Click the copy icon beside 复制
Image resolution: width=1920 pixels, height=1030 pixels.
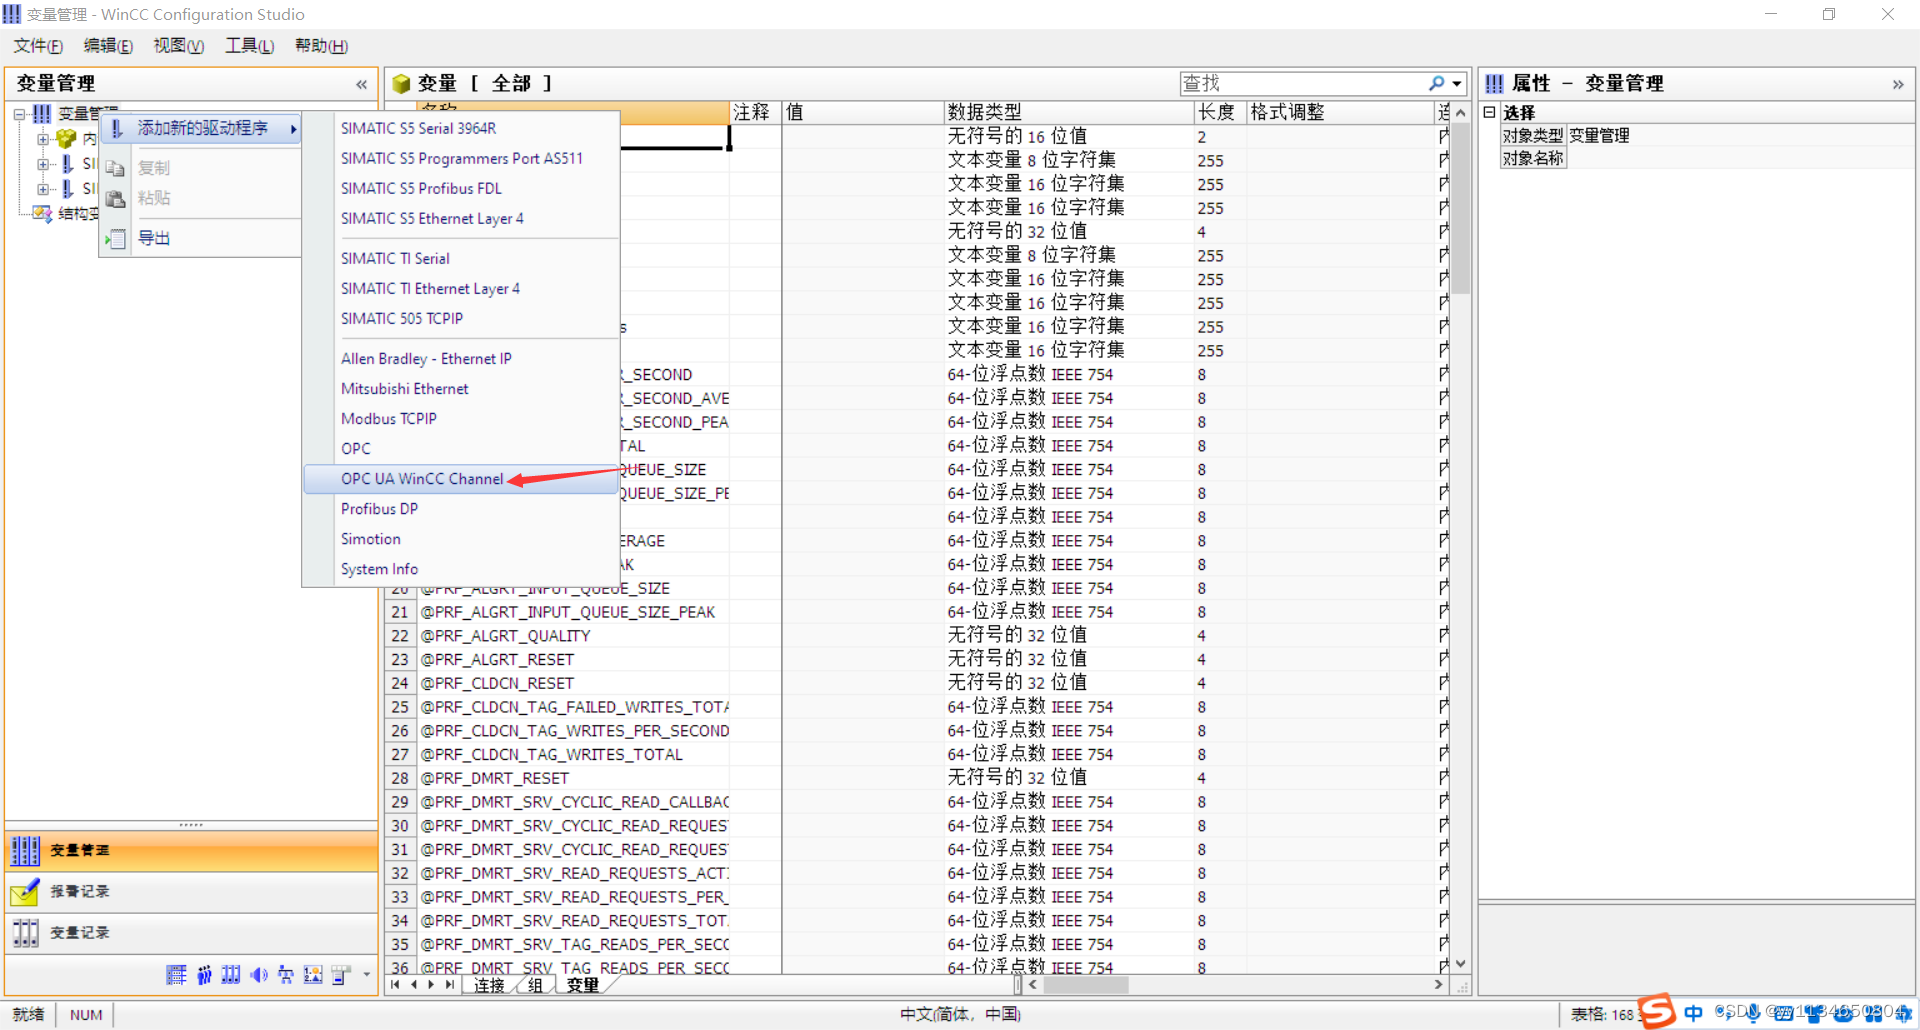(116, 168)
